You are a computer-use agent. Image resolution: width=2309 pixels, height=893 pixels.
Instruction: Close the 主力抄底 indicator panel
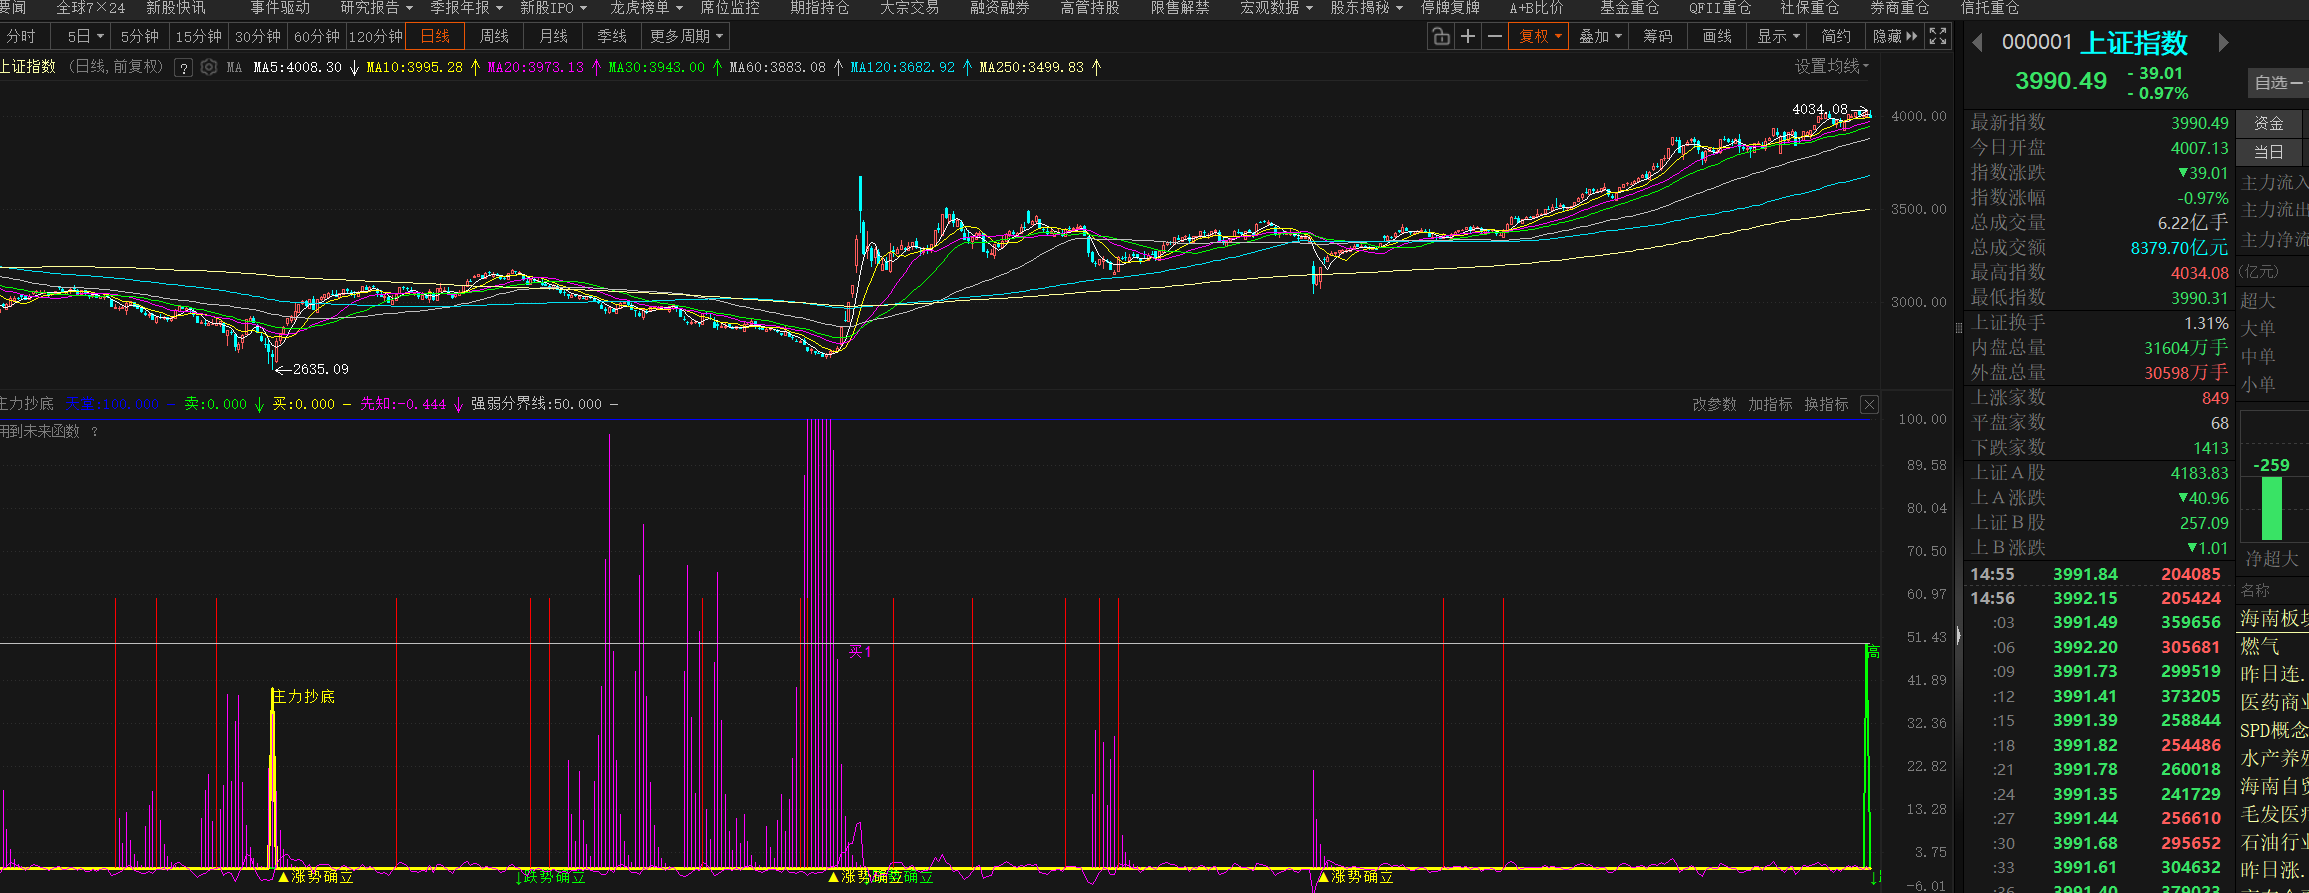(x=1869, y=405)
